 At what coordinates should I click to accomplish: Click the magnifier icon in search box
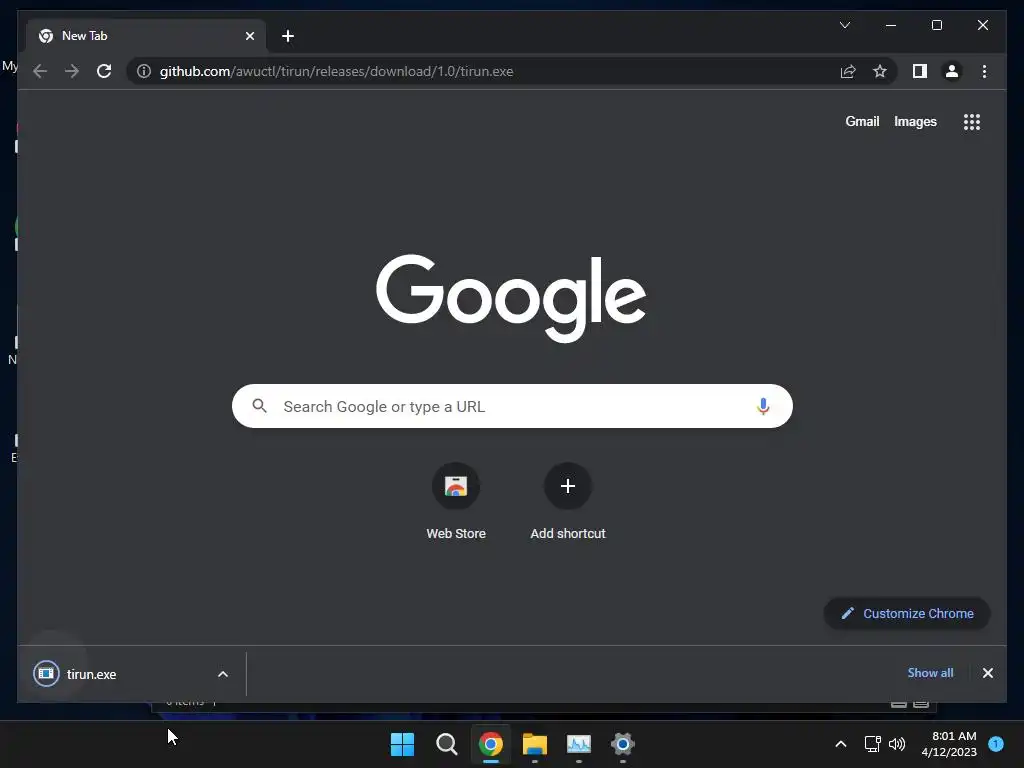259,406
